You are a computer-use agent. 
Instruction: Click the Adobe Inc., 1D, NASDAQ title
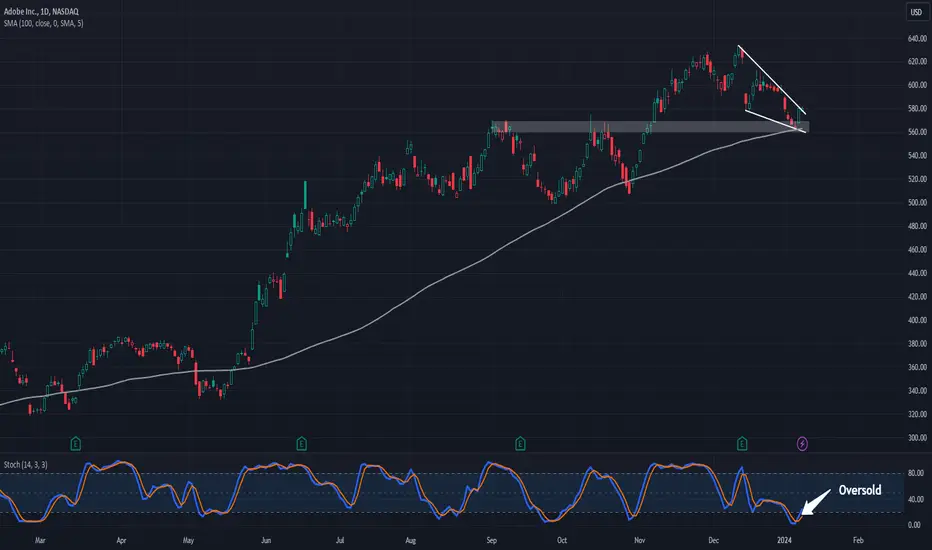[x=41, y=11]
